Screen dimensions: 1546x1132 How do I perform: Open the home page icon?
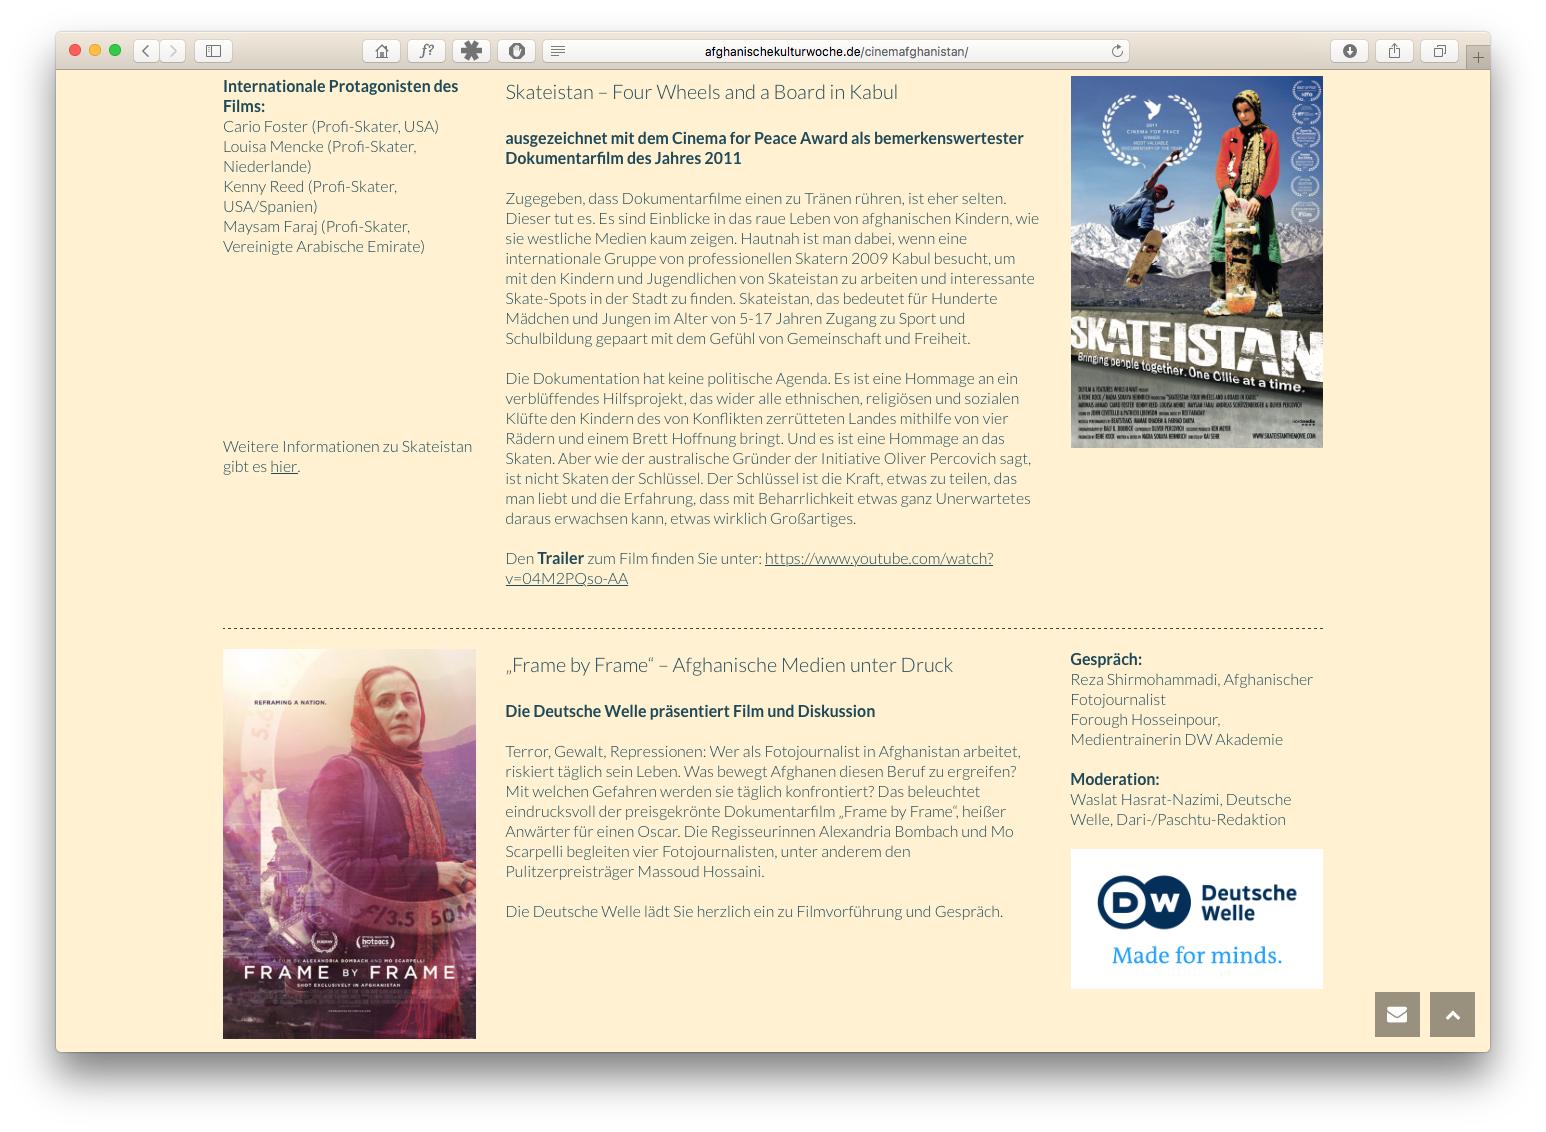[x=382, y=51]
